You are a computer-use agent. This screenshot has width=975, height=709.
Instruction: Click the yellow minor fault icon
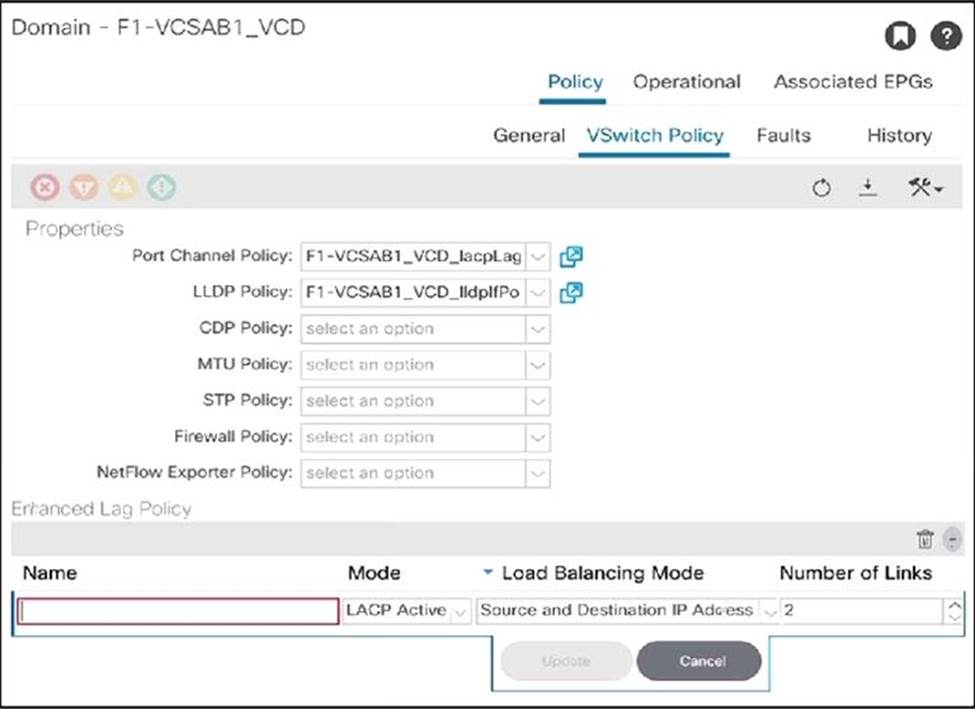[123, 187]
